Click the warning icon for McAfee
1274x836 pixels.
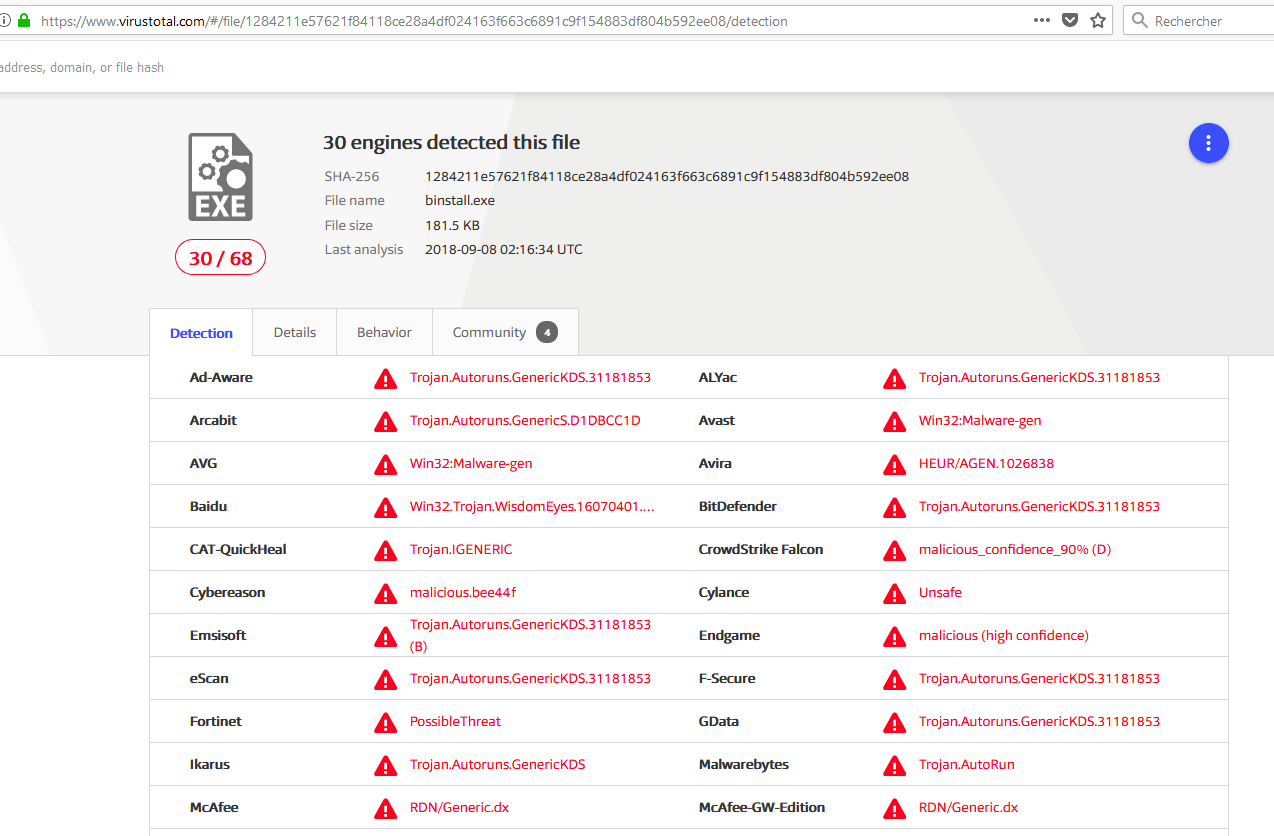coord(385,808)
